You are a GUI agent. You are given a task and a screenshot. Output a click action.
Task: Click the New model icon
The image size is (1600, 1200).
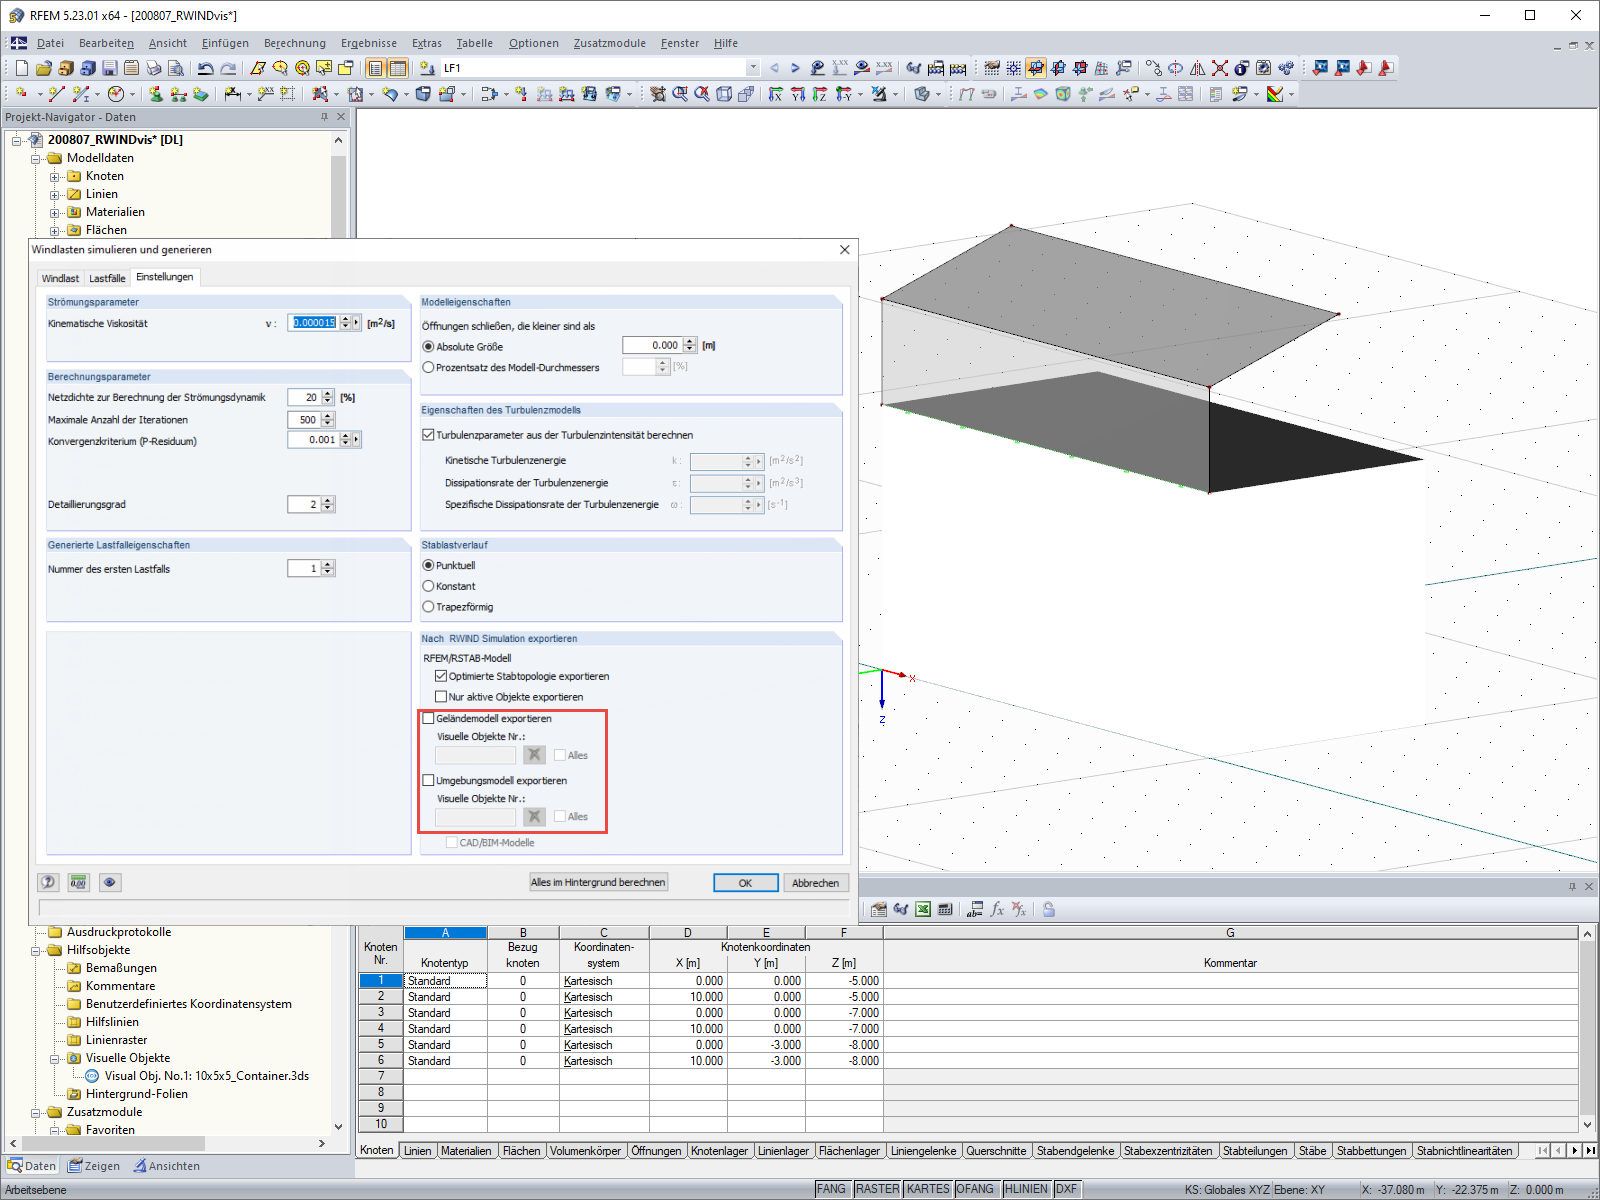[20, 67]
